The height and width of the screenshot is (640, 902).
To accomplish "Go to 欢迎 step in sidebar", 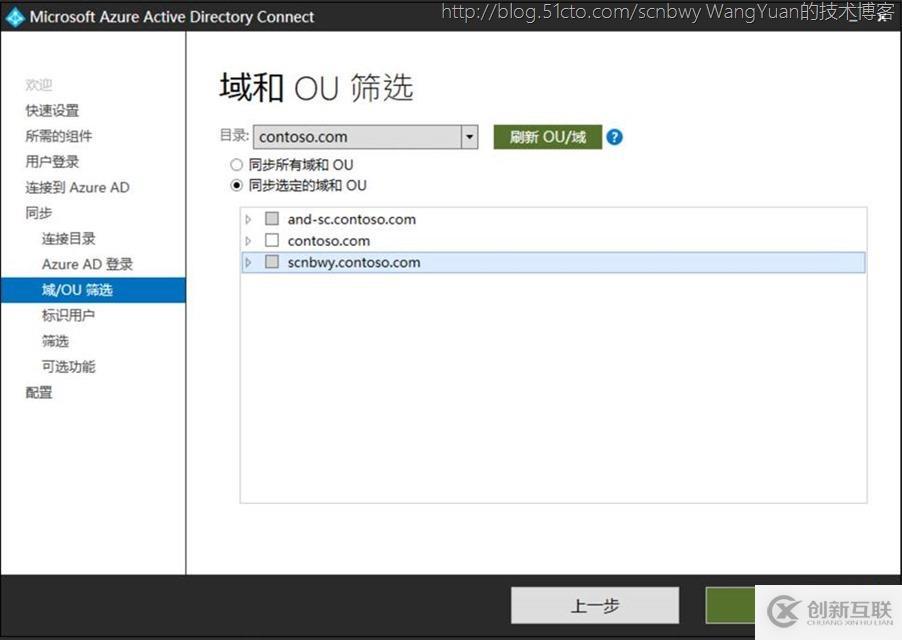I will click(x=39, y=85).
